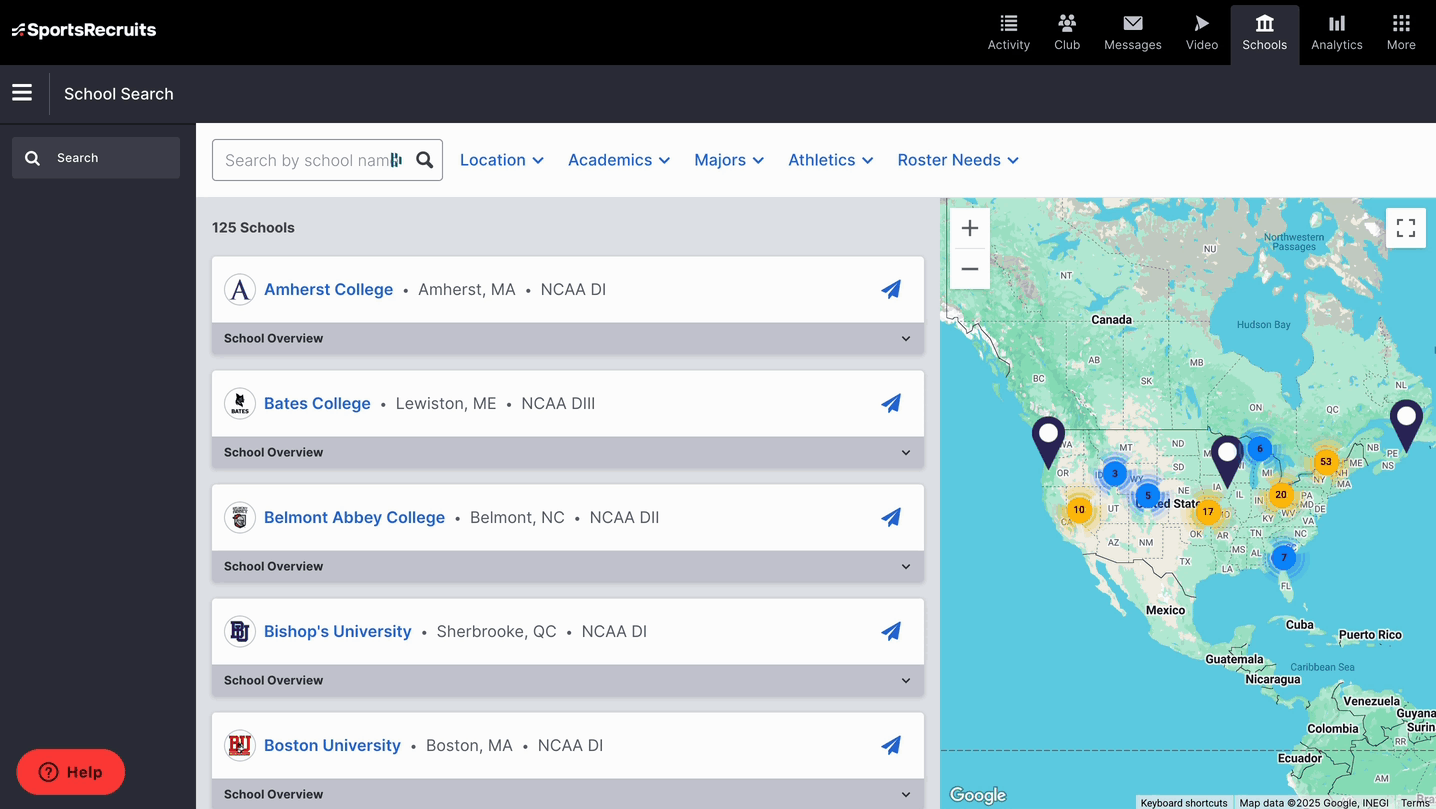Open the Athletics filter dropdown
Screen dimensions: 1436x809
(831, 160)
